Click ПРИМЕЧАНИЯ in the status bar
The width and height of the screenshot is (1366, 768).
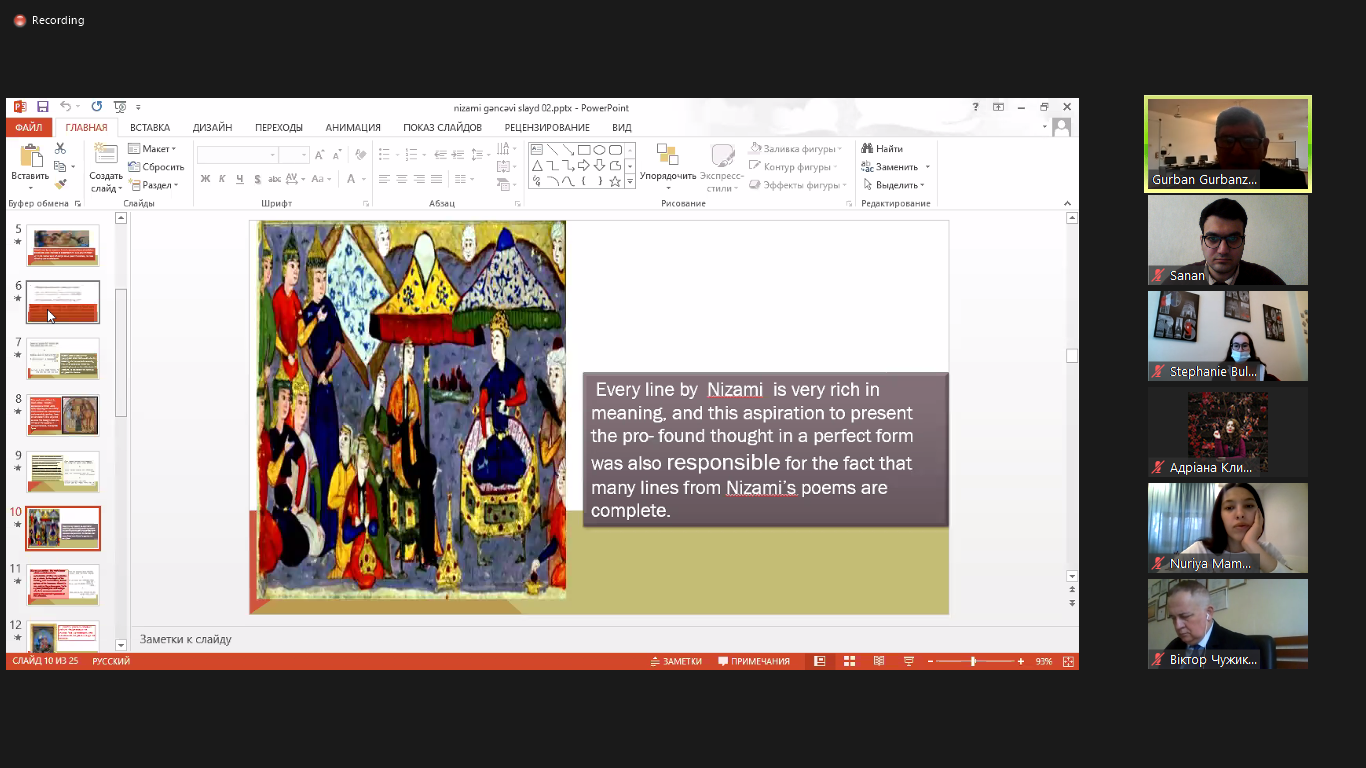[754, 661]
